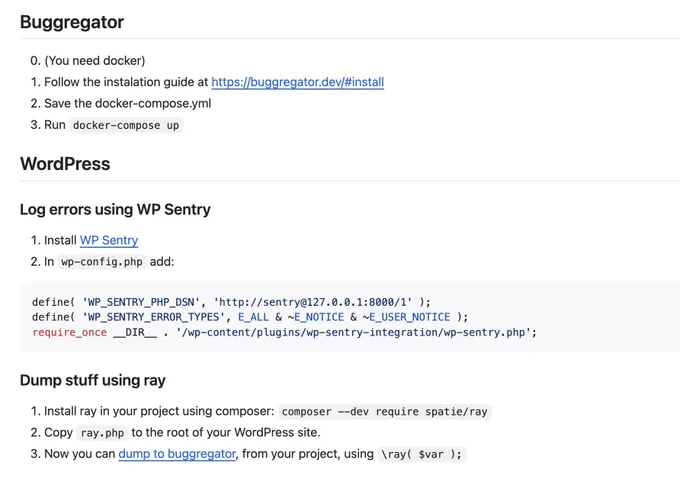Open the buggregator.dev/#install link
Screen dimensions: 680x488
point(298,82)
